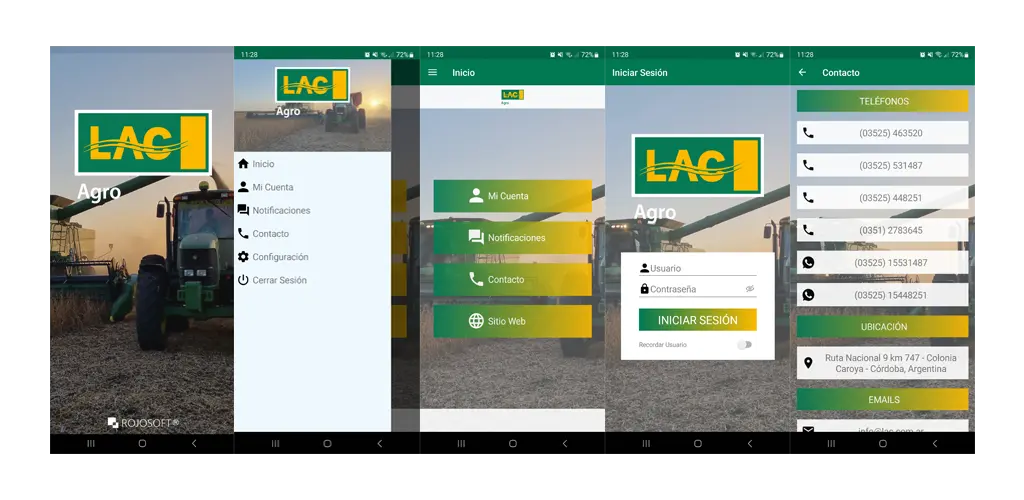Call phone number (03525) 448251
The image size is (1024, 500).
(882, 198)
